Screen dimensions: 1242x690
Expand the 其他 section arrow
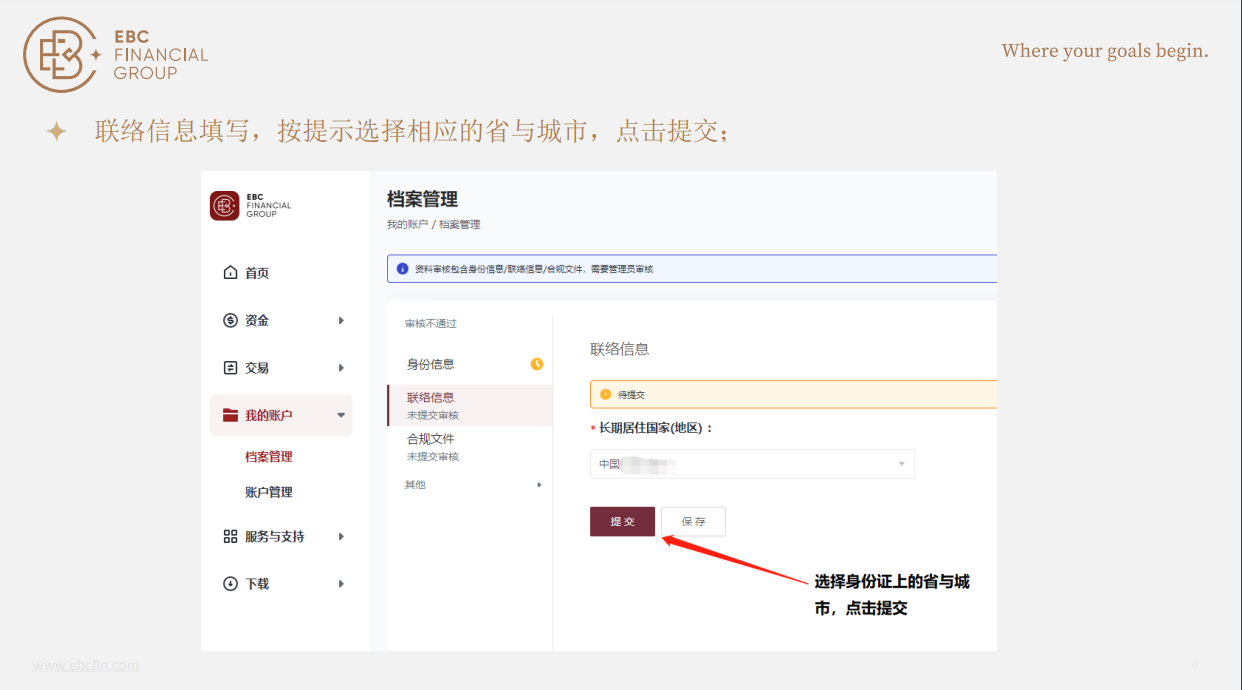[x=539, y=485]
